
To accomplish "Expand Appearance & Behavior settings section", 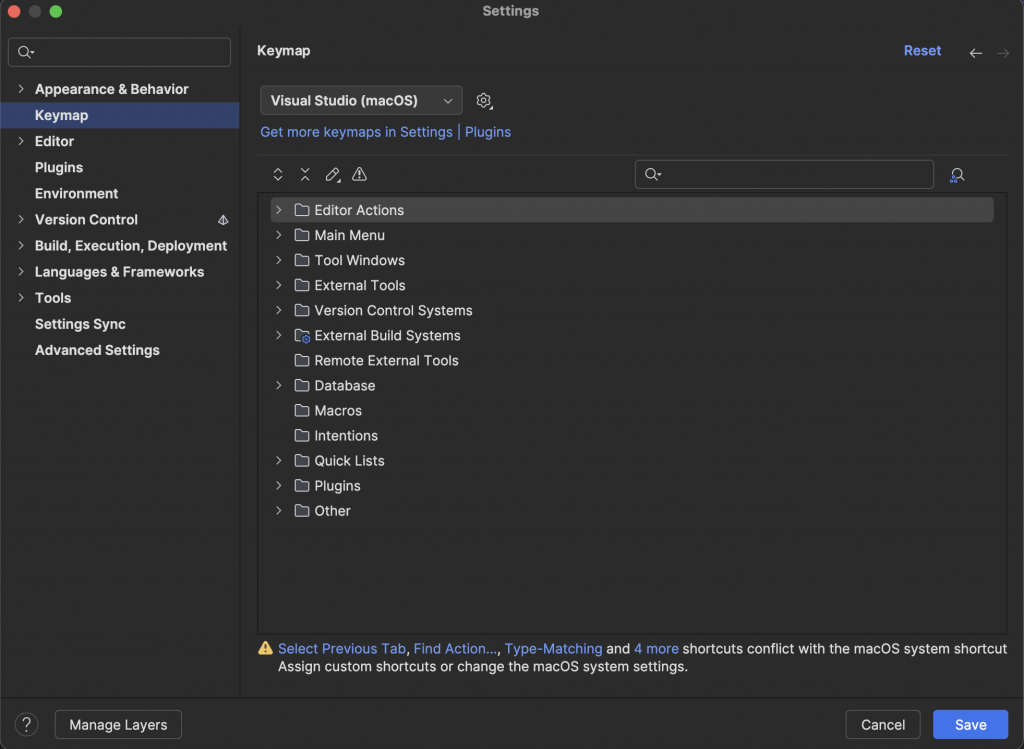I will pos(21,89).
